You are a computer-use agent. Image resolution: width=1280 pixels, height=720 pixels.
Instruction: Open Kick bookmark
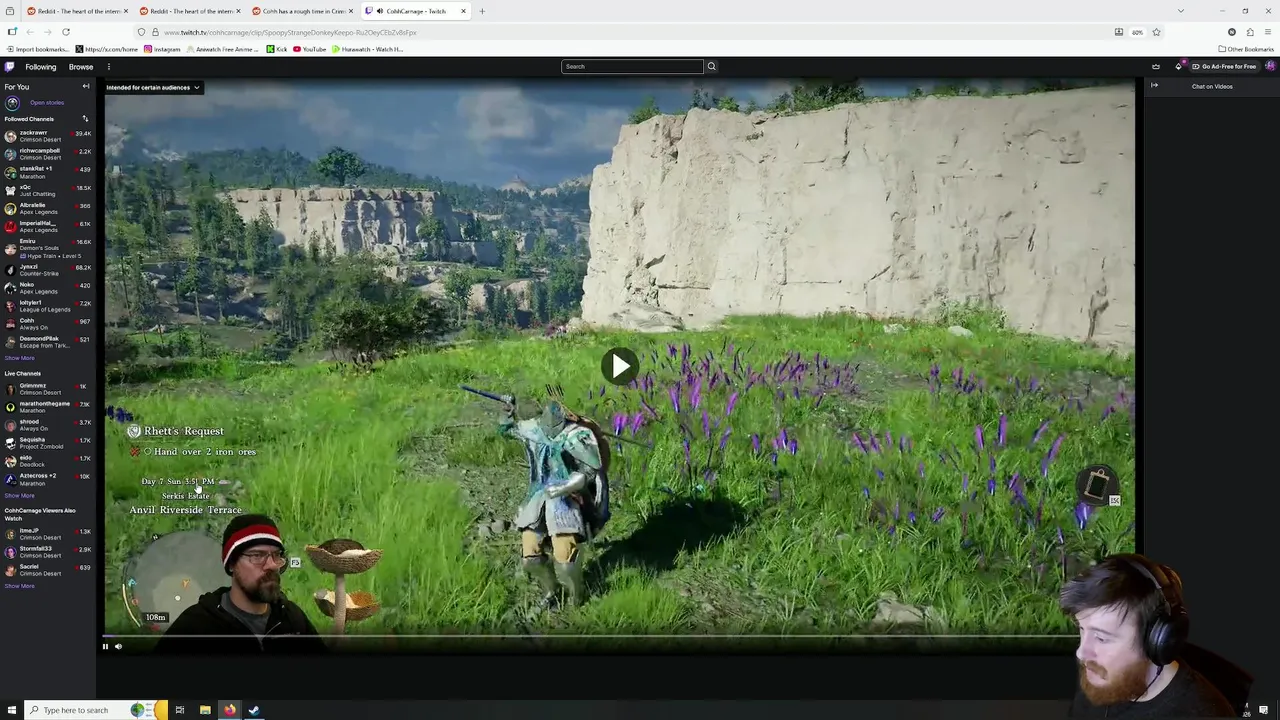pos(277,49)
